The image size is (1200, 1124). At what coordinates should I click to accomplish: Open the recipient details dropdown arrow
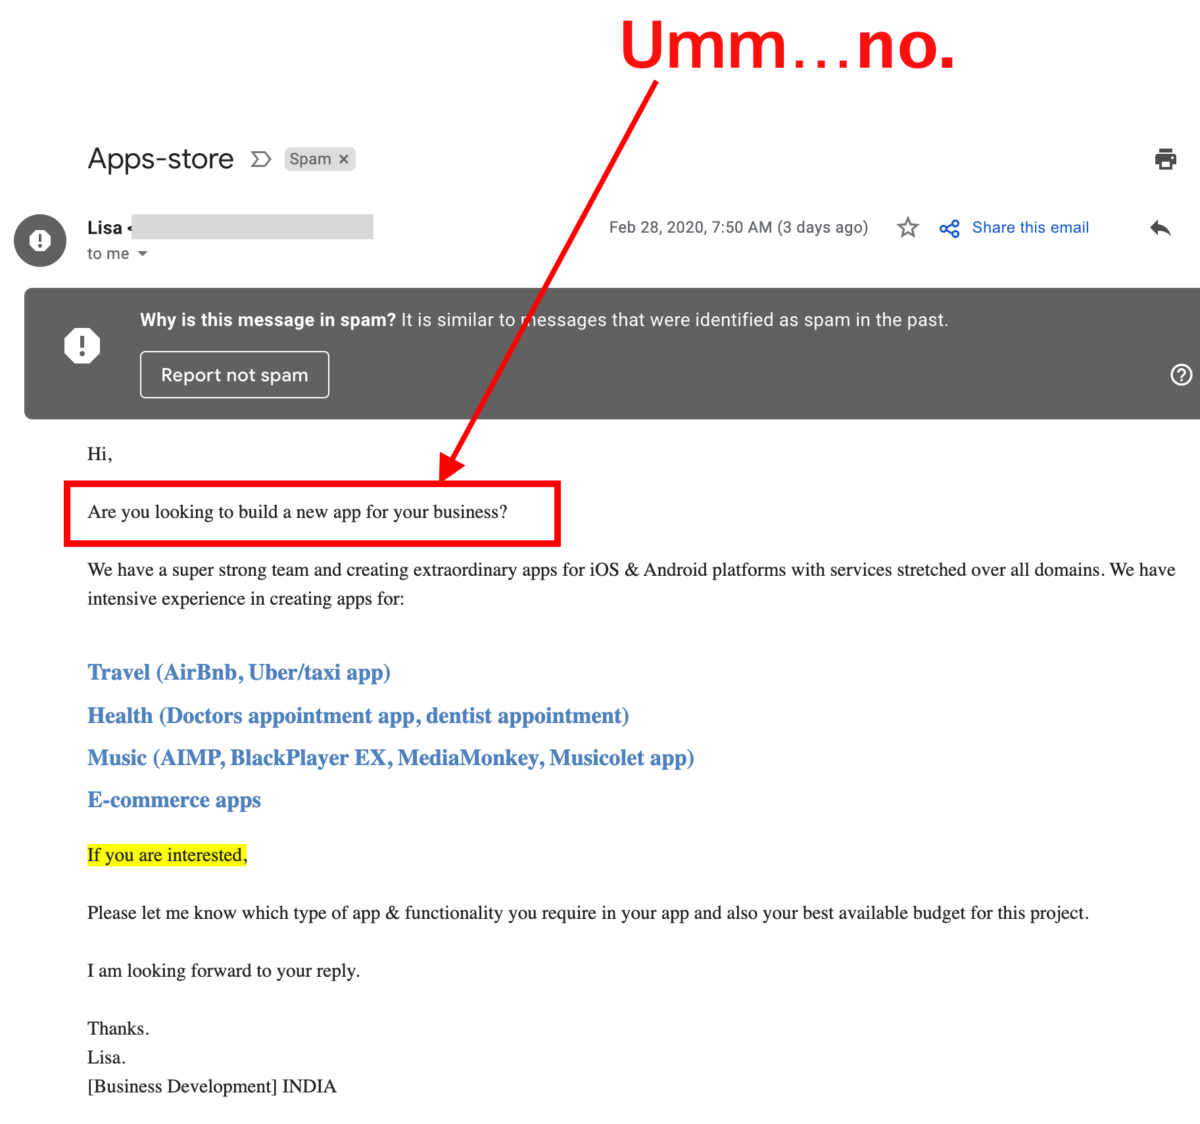tap(142, 253)
